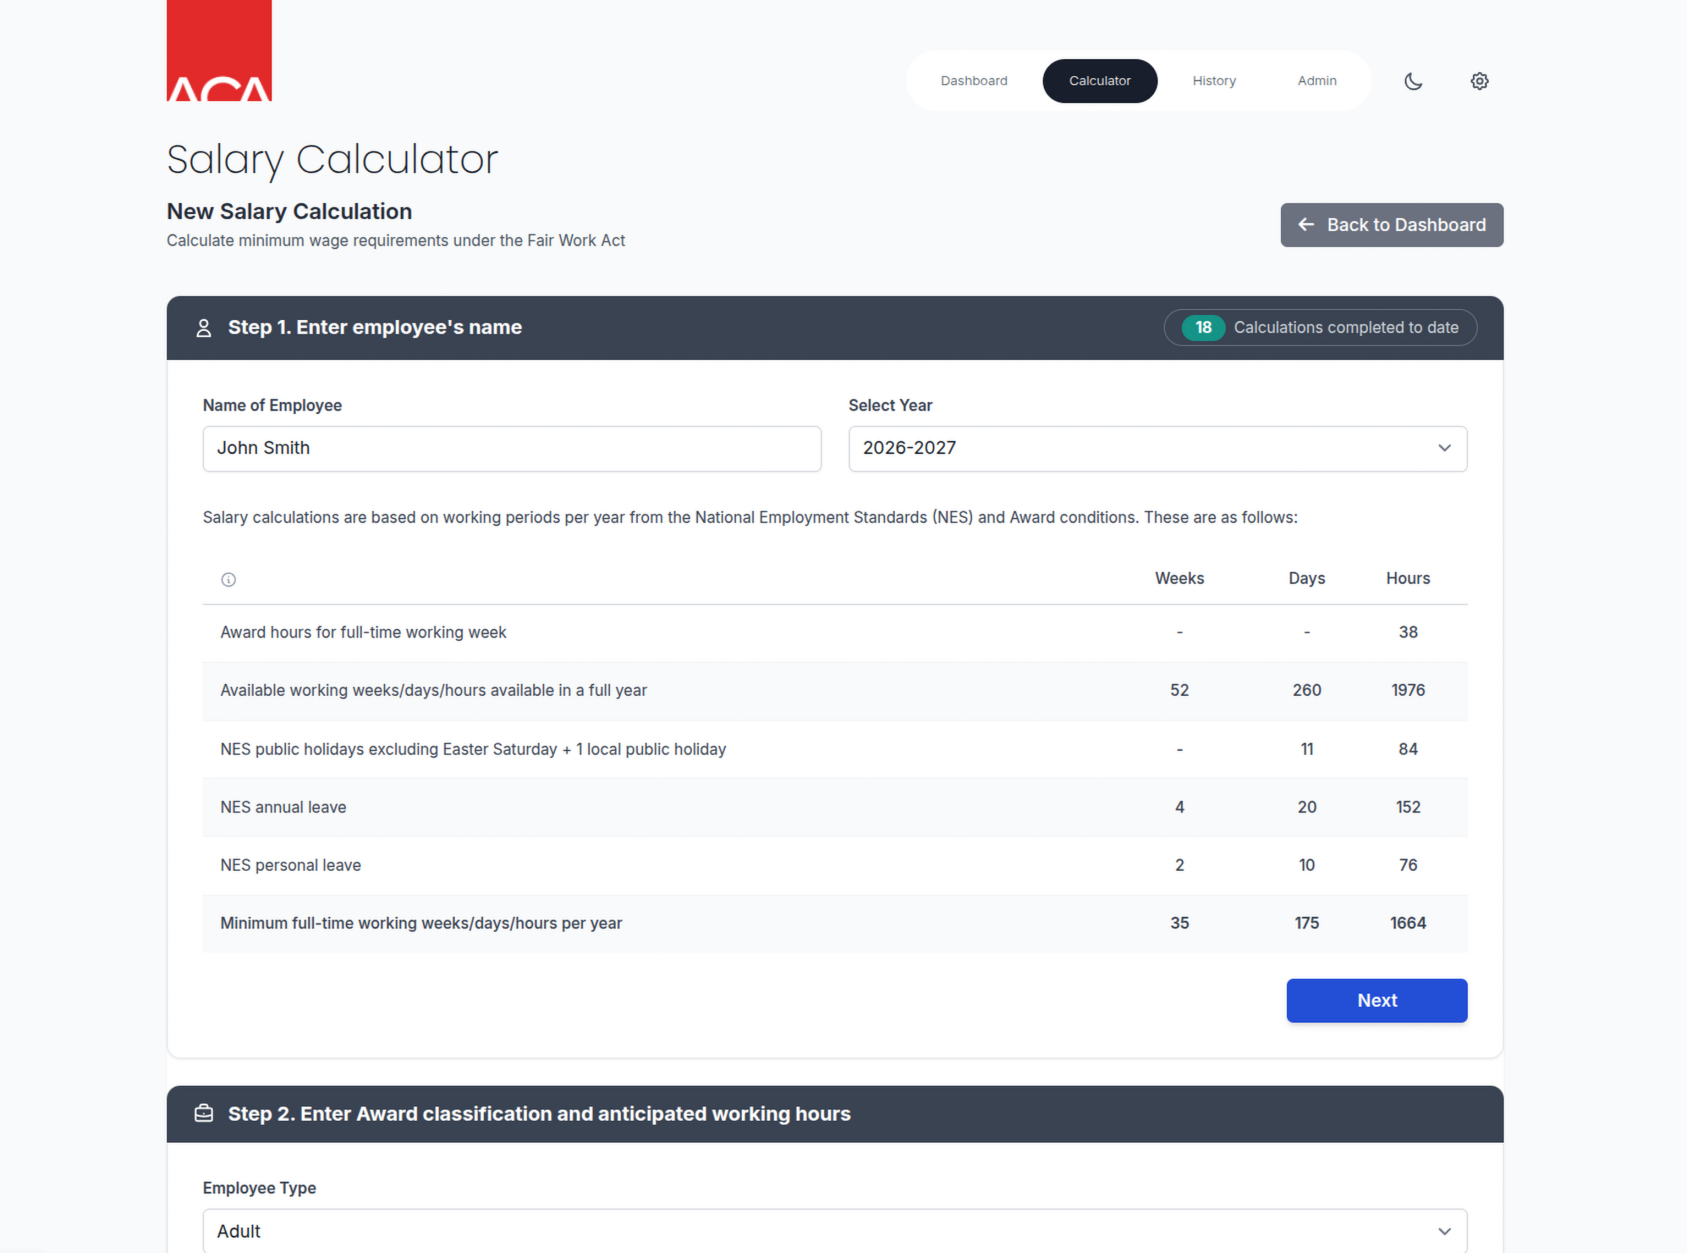1687x1253 pixels.
Task: Select 'Award hours for full-time working week' row
Action: tap(835, 633)
